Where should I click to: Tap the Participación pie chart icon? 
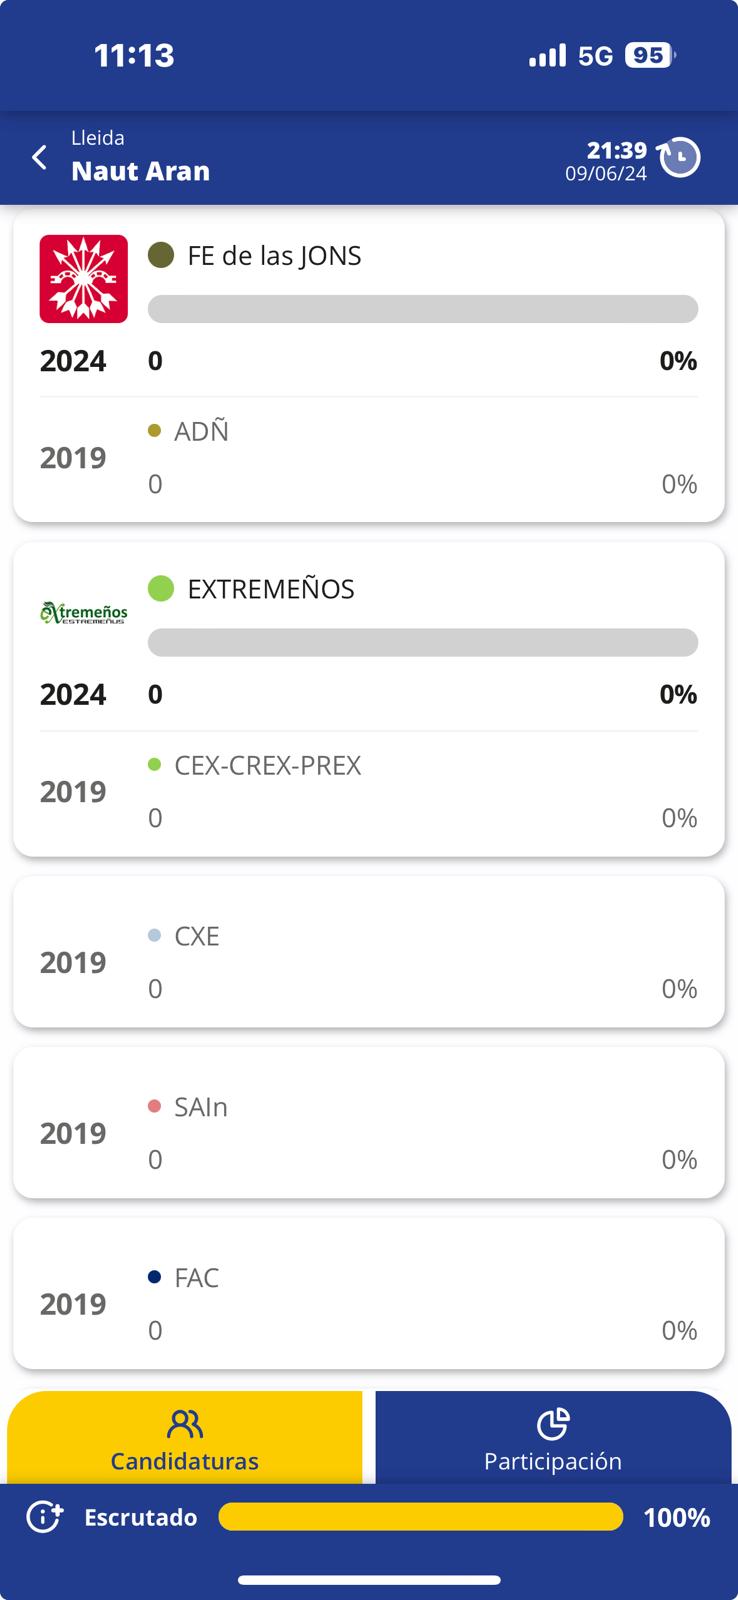point(553,1423)
